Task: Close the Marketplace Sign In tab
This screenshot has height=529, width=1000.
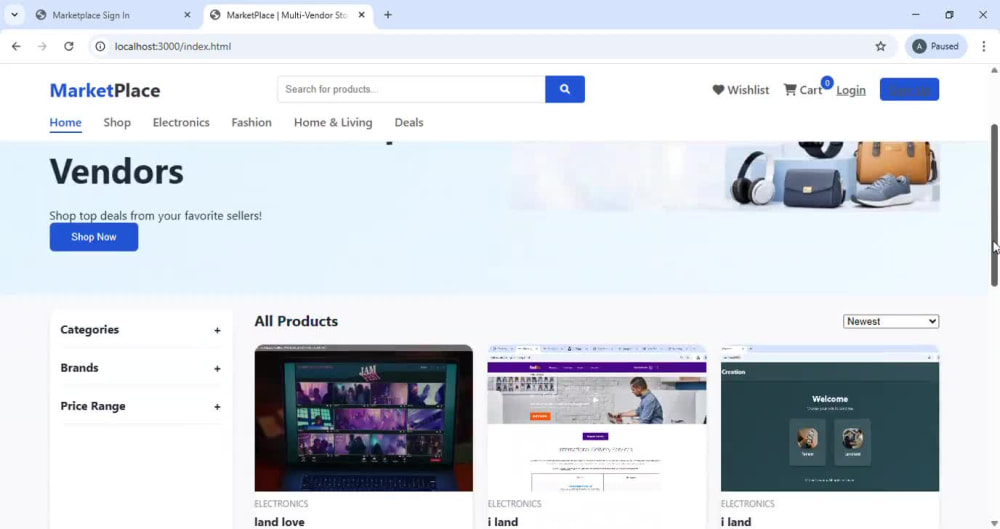Action: [187, 15]
